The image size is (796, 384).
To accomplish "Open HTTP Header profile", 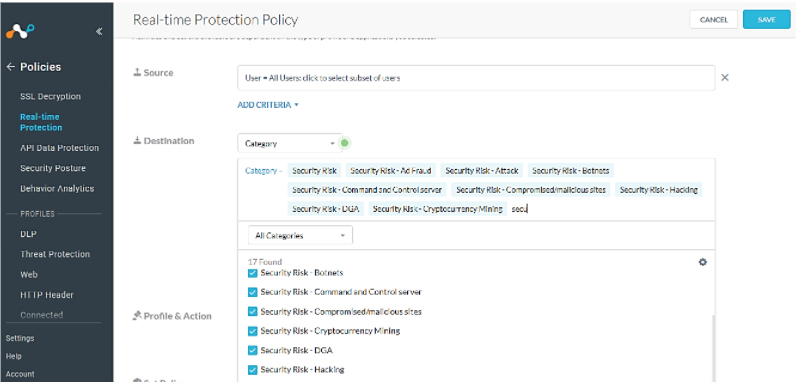I will coord(47,295).
